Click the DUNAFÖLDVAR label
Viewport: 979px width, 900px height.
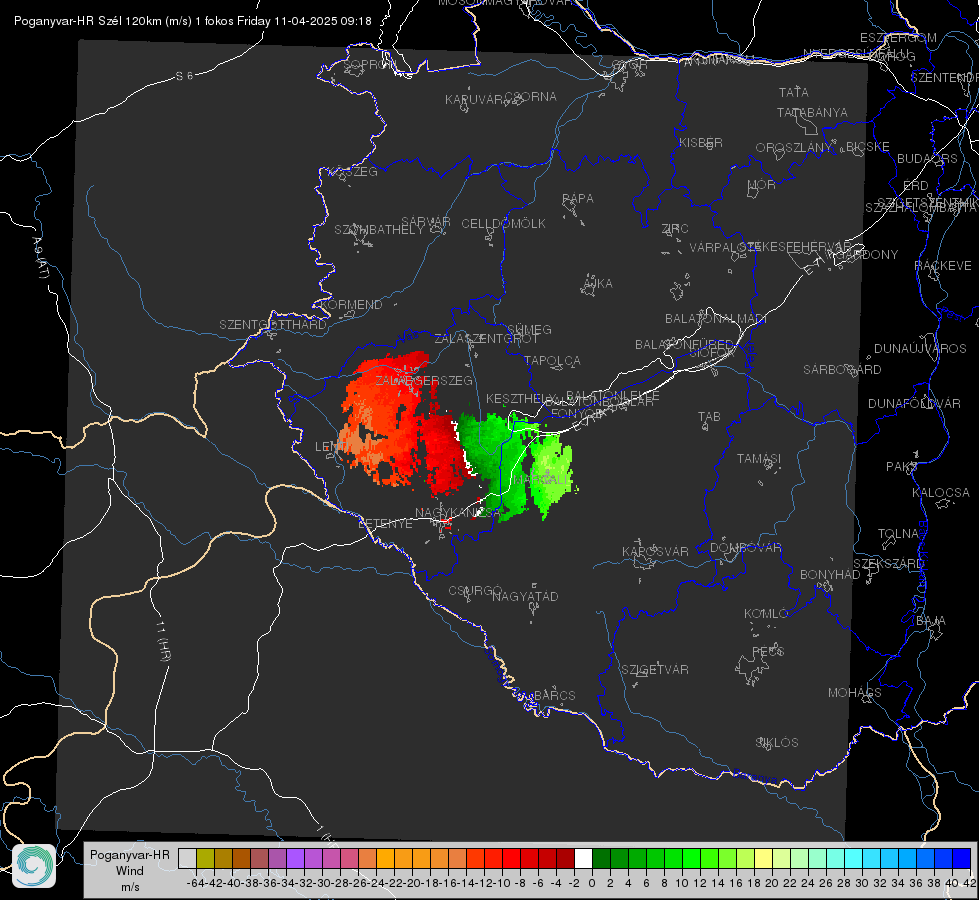[x=914, y=403]
